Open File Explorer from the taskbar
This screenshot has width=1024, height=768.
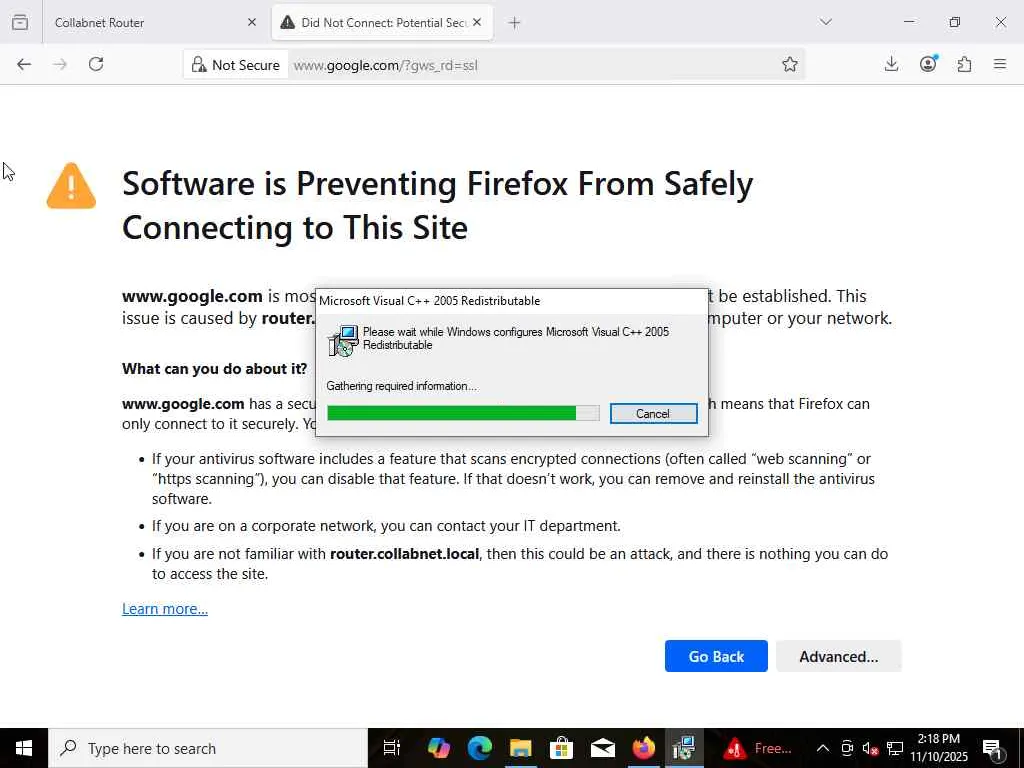coord(520,748)
